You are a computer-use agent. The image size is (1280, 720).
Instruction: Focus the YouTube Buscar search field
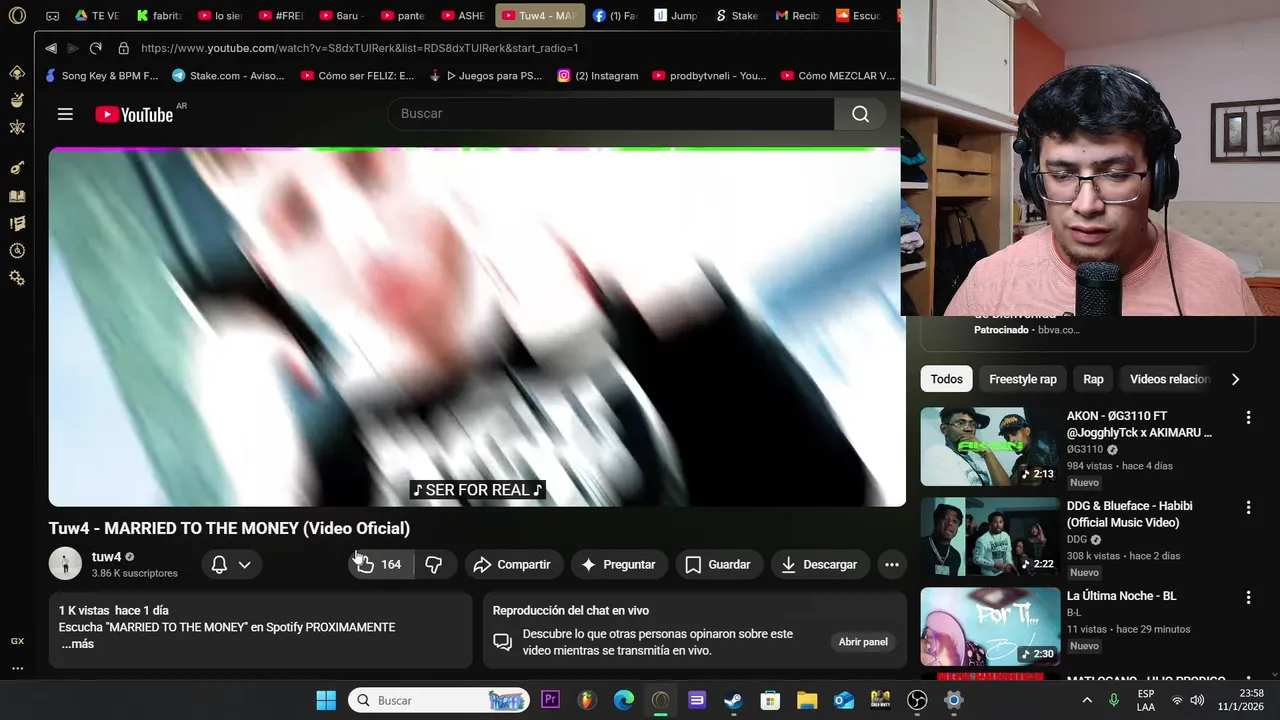[x=611, y=114]
